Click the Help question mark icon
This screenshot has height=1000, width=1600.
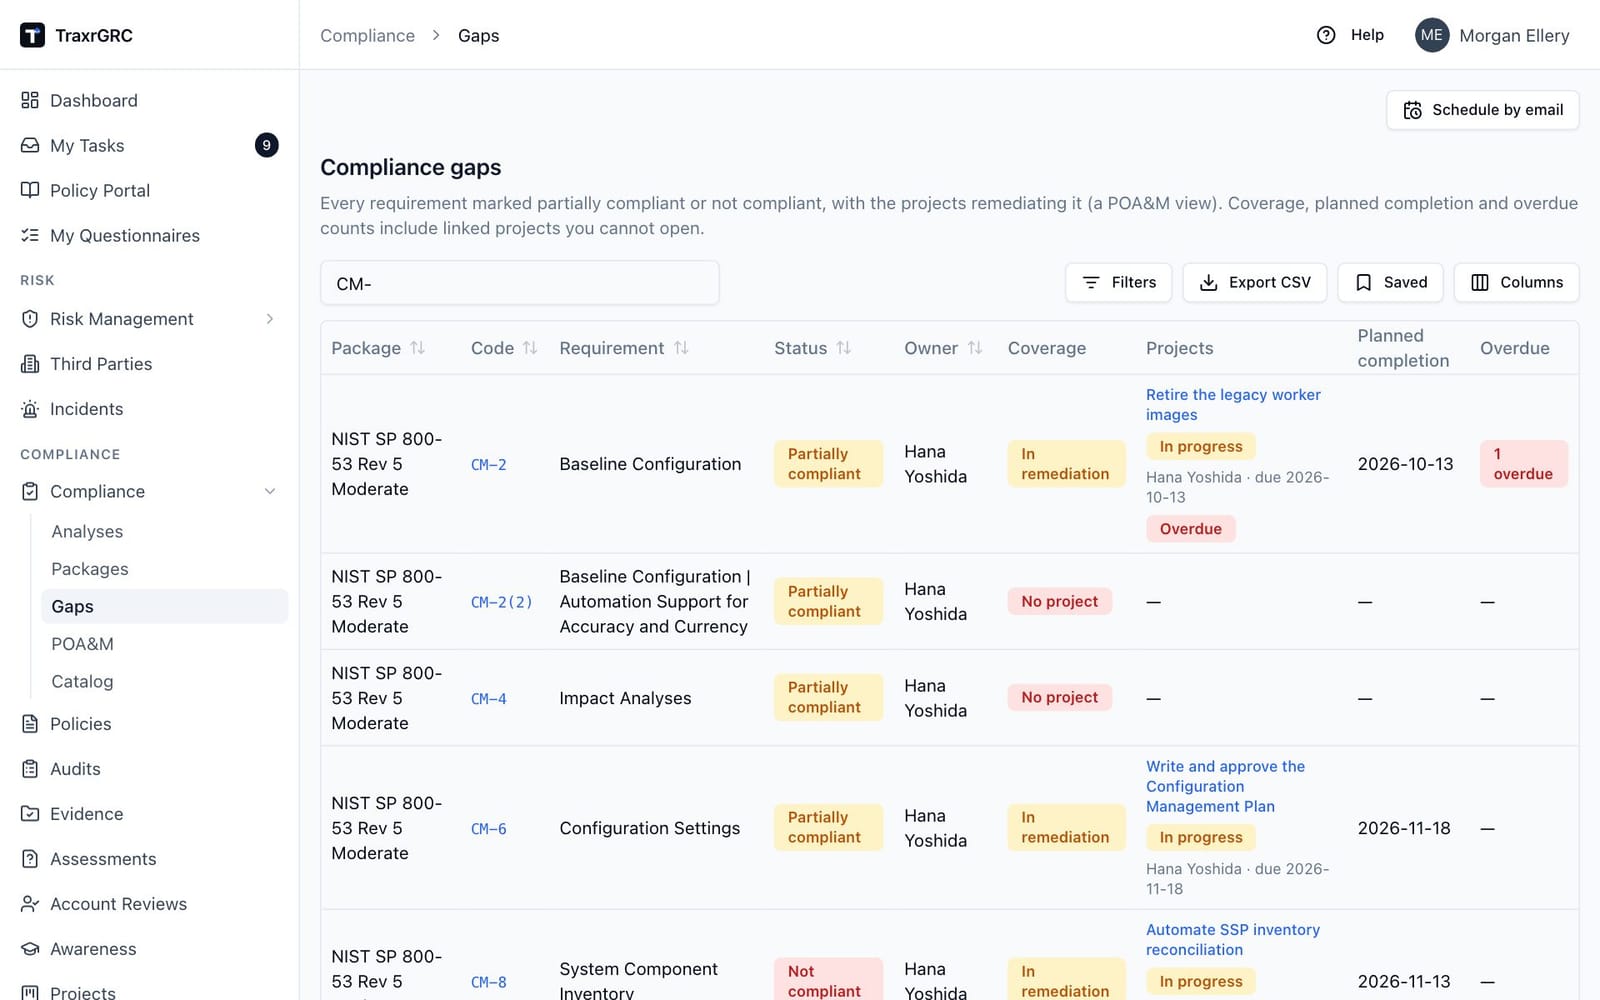click(x=1326, y=35)
